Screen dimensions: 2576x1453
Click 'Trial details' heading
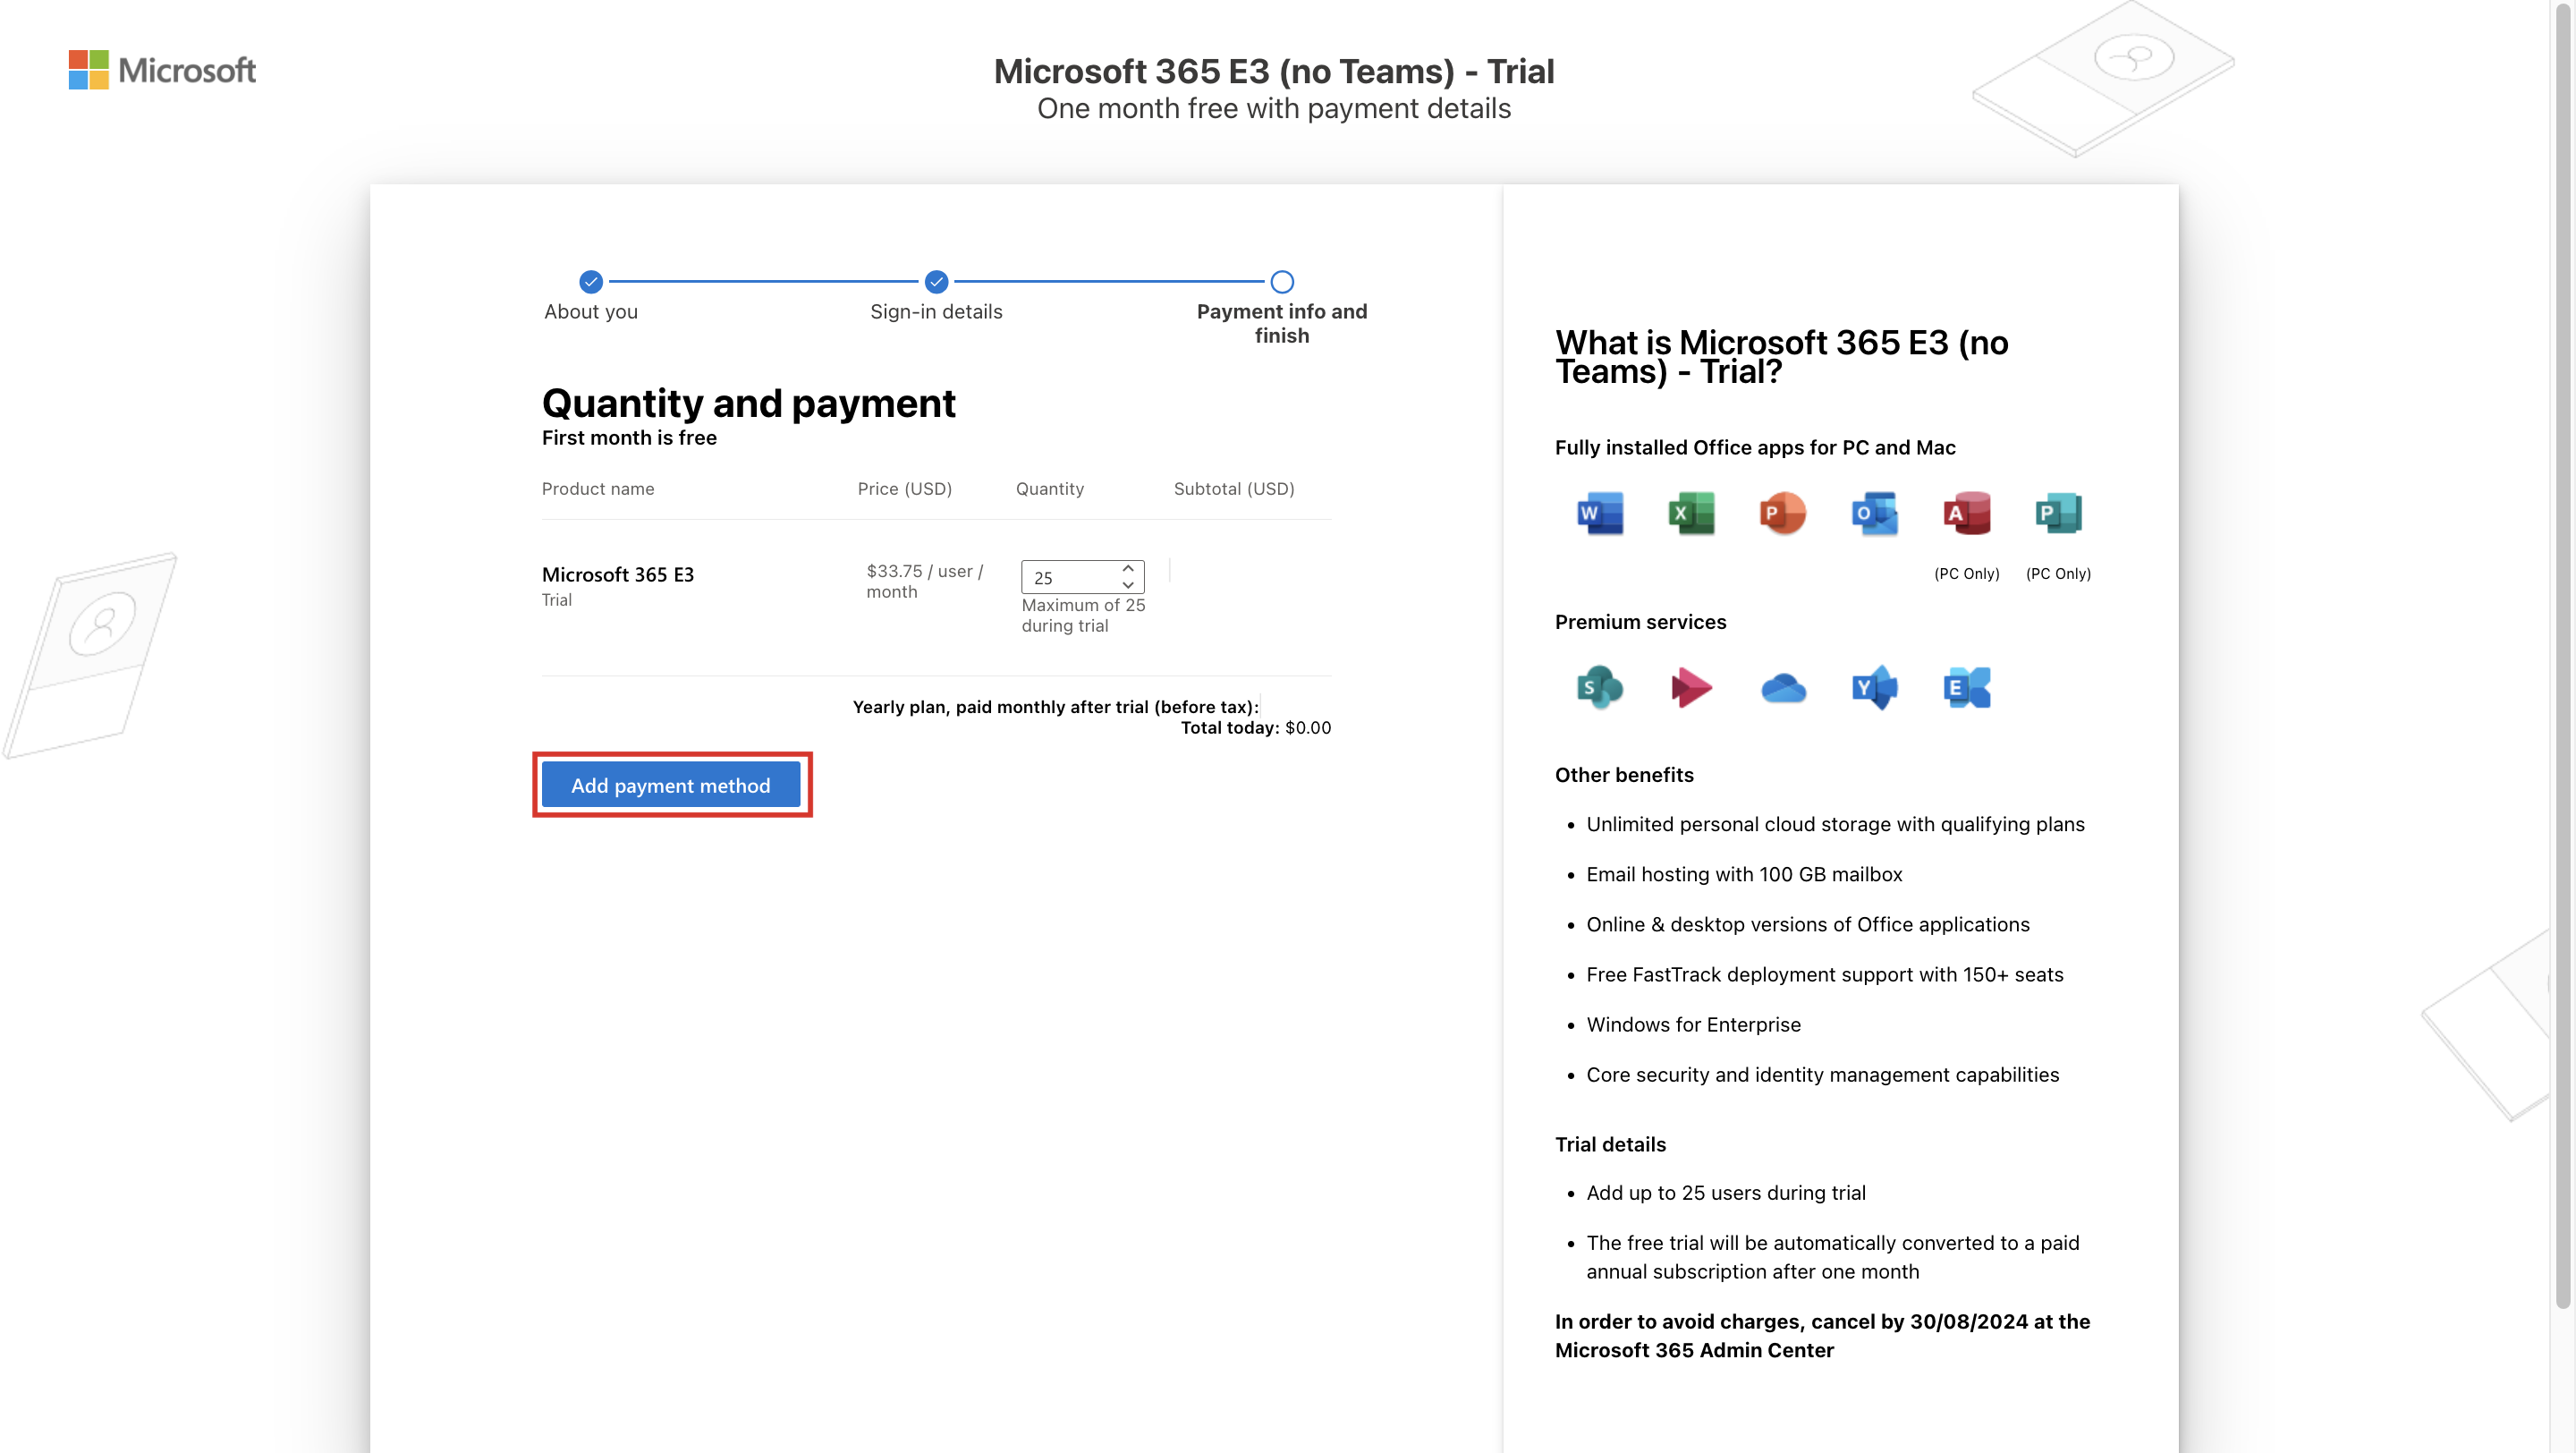coord(1610,1144)
